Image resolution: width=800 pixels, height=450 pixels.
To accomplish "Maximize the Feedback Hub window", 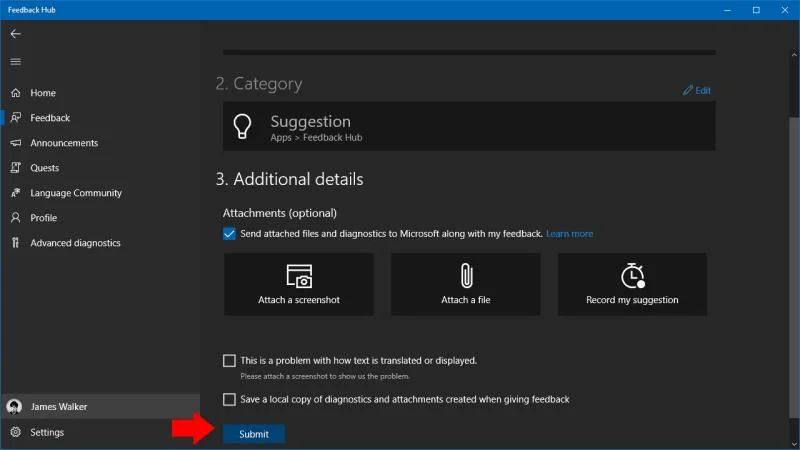I will click(756, 10).
